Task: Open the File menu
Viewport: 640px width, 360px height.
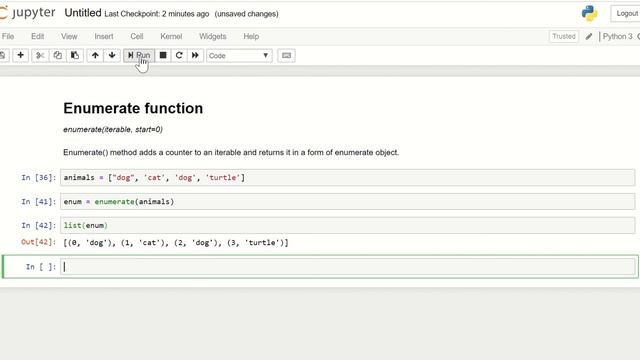Action: point(8,36)
